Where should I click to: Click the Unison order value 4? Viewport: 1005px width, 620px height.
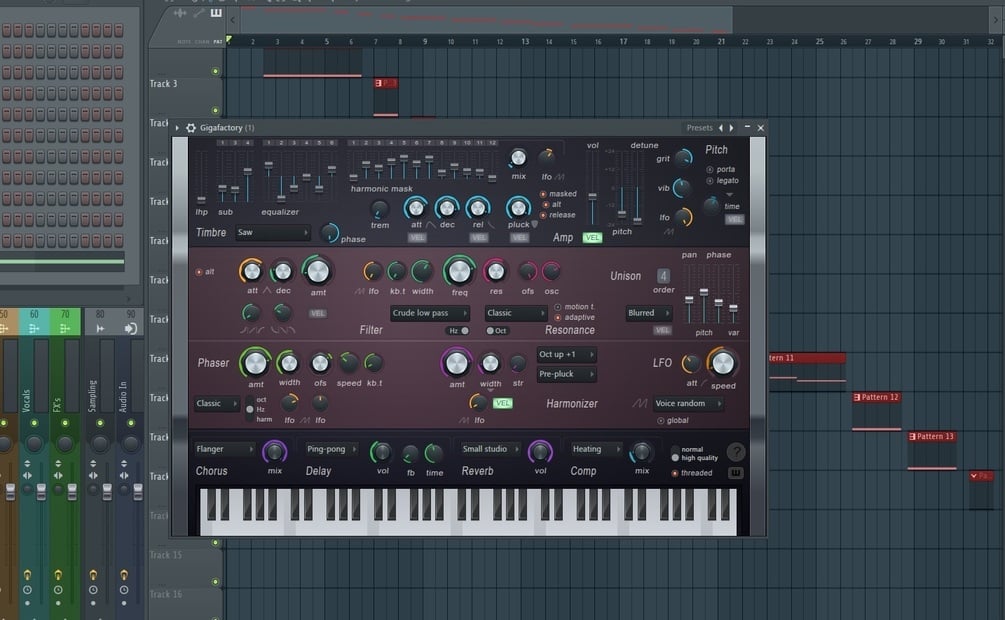point(663,276)
